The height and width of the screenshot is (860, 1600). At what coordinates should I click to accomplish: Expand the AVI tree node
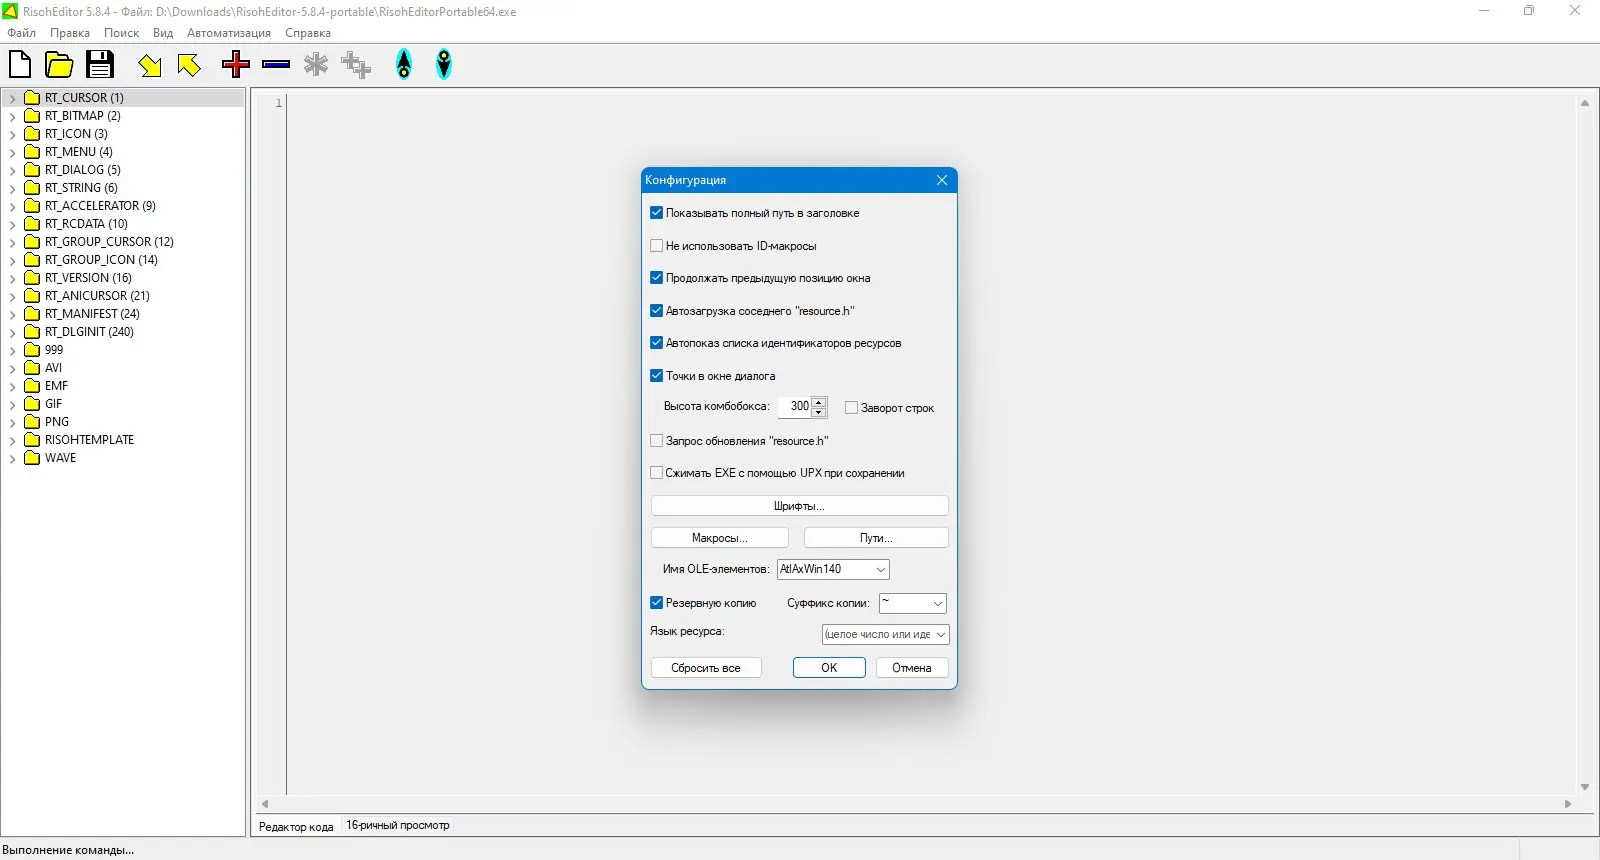[12, 368]
